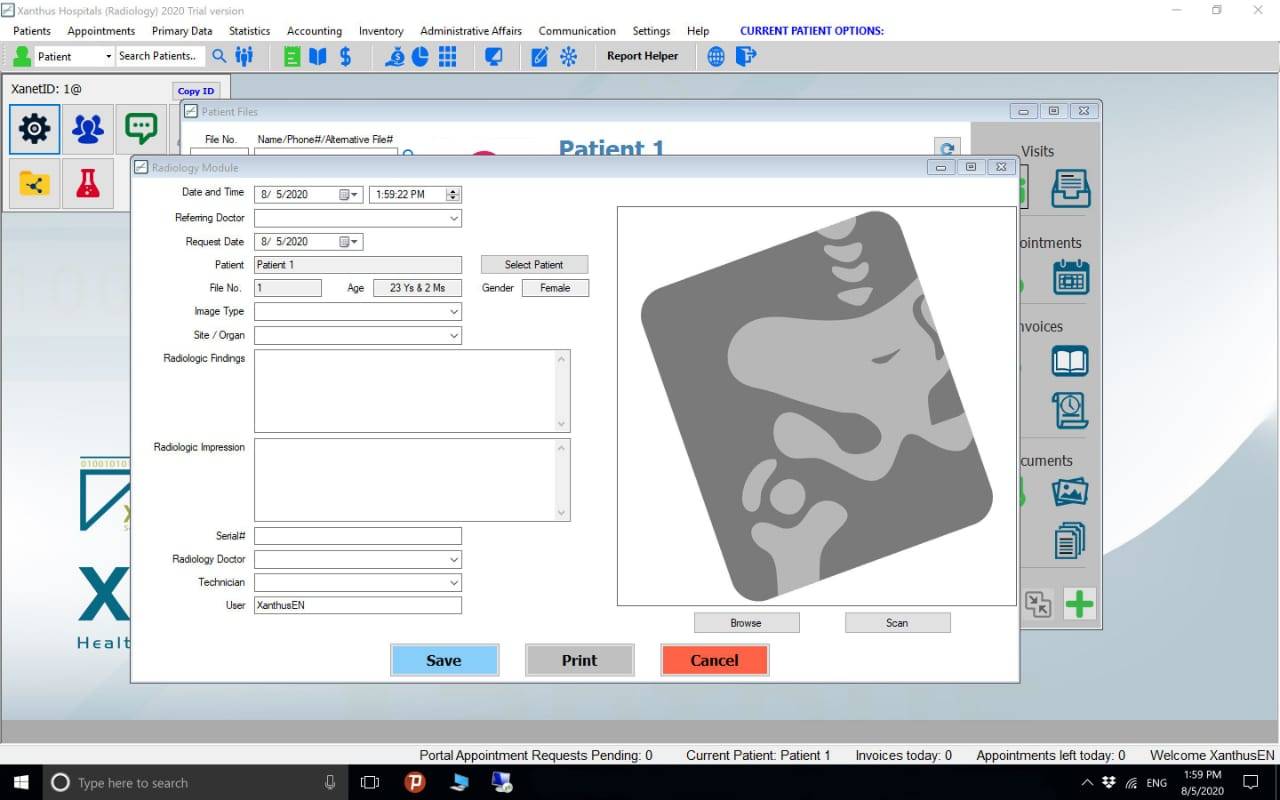The width and height of the screenshot is (1280, 800).
Task: Click the yellow shared folder icon
Action: tap(34, 184)
